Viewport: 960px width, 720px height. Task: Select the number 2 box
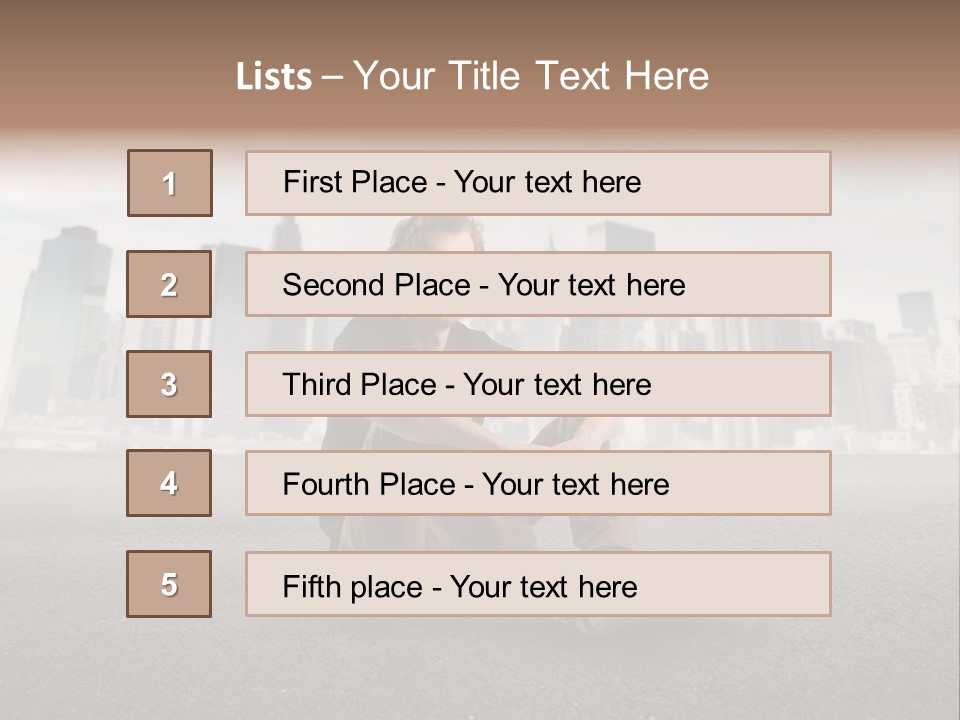169,284
